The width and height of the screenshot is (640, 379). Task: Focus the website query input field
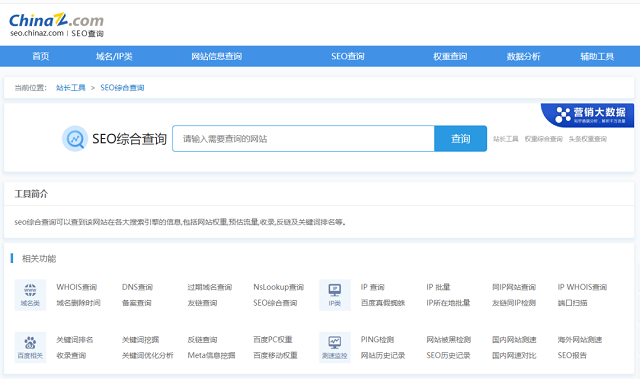click(x=303, y=139)
